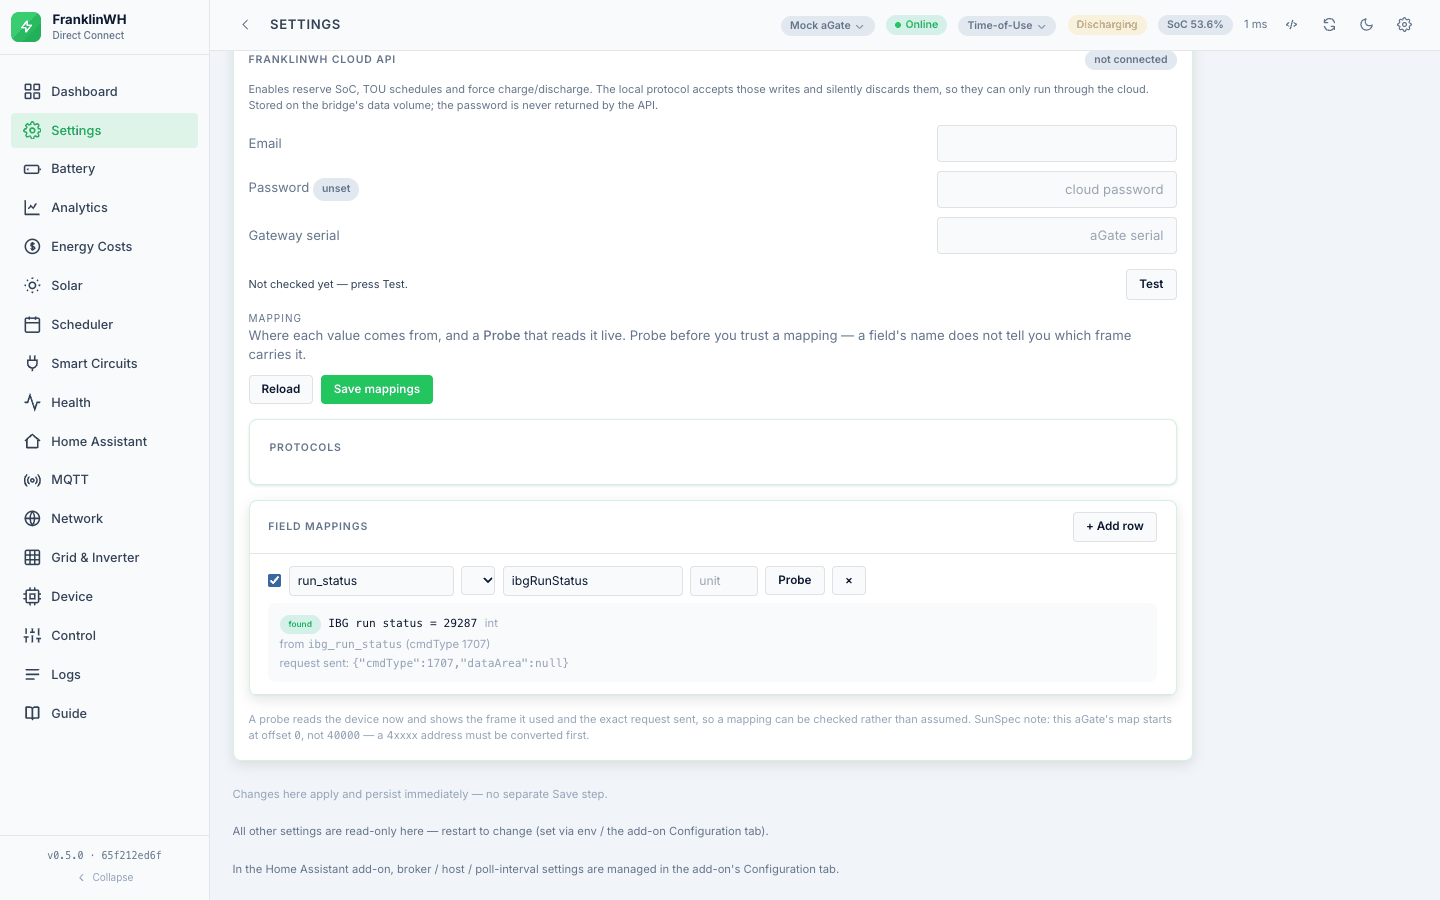Open the Time-of-Use mode dropdown
Viewport: 1440px width, 900px height.
click(1007, 26)
